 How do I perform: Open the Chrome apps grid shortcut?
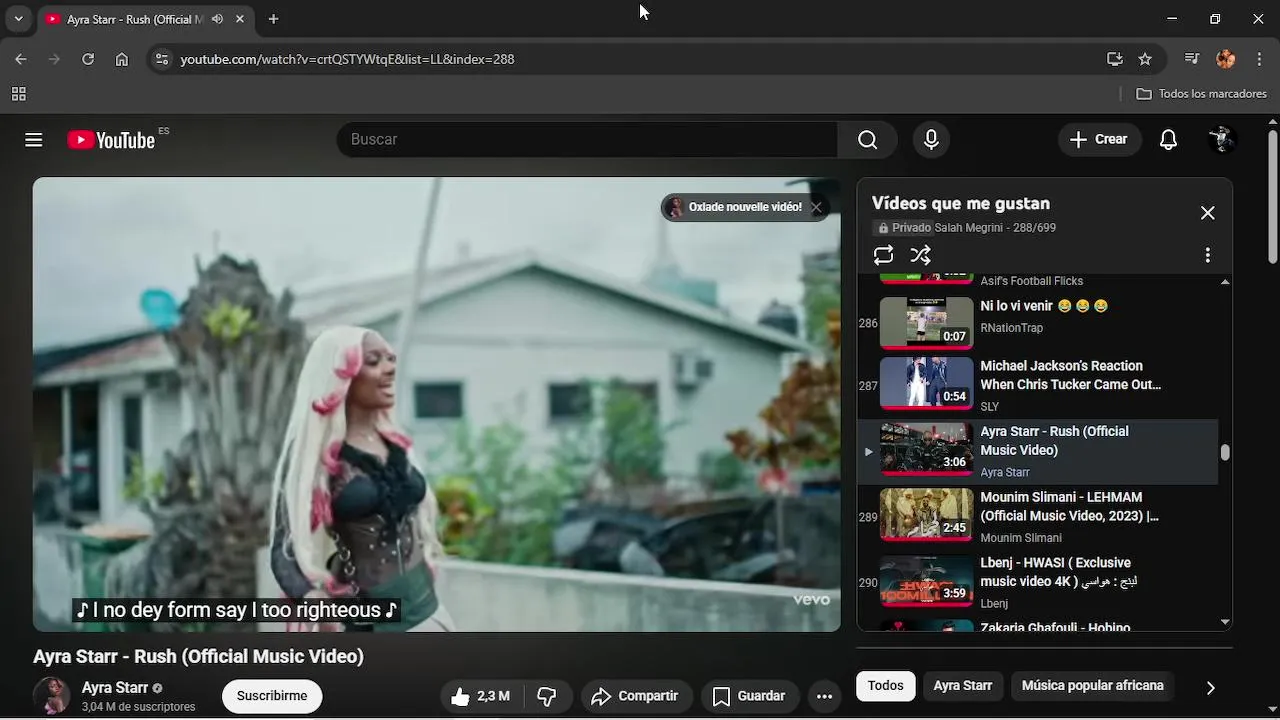pos(18,94)
